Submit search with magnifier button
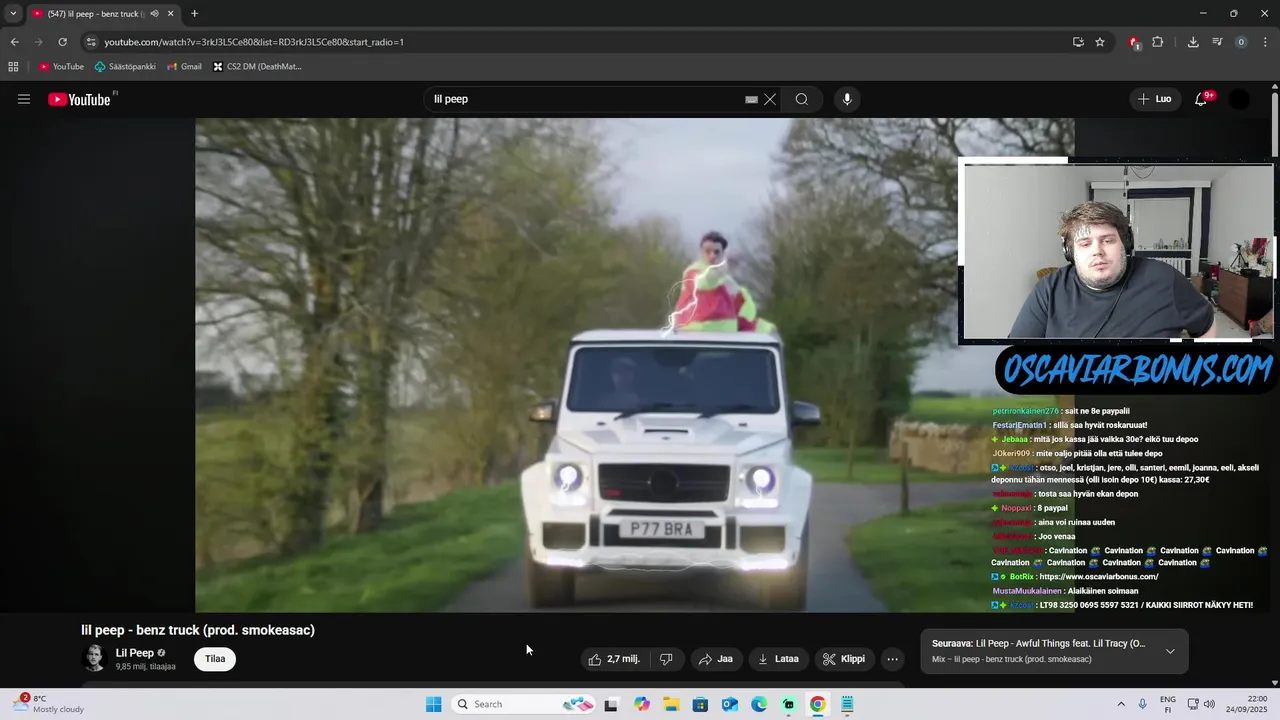The height and width of the screenshot is (720, 1280). coord(802,99)
